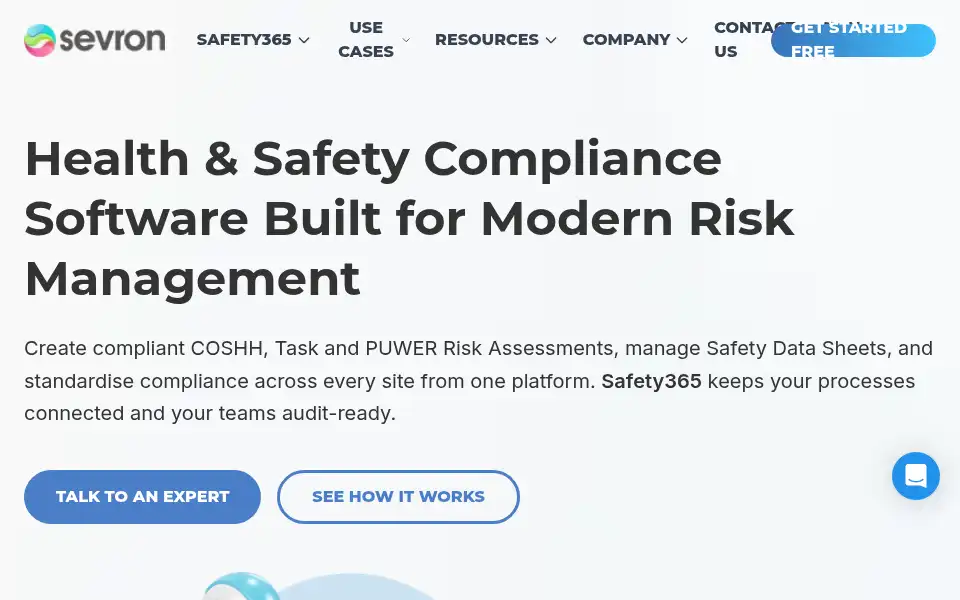Expand the Safety365 dropdown chevron
This screenshot has width=960, height=600.
tap(304, 40)
